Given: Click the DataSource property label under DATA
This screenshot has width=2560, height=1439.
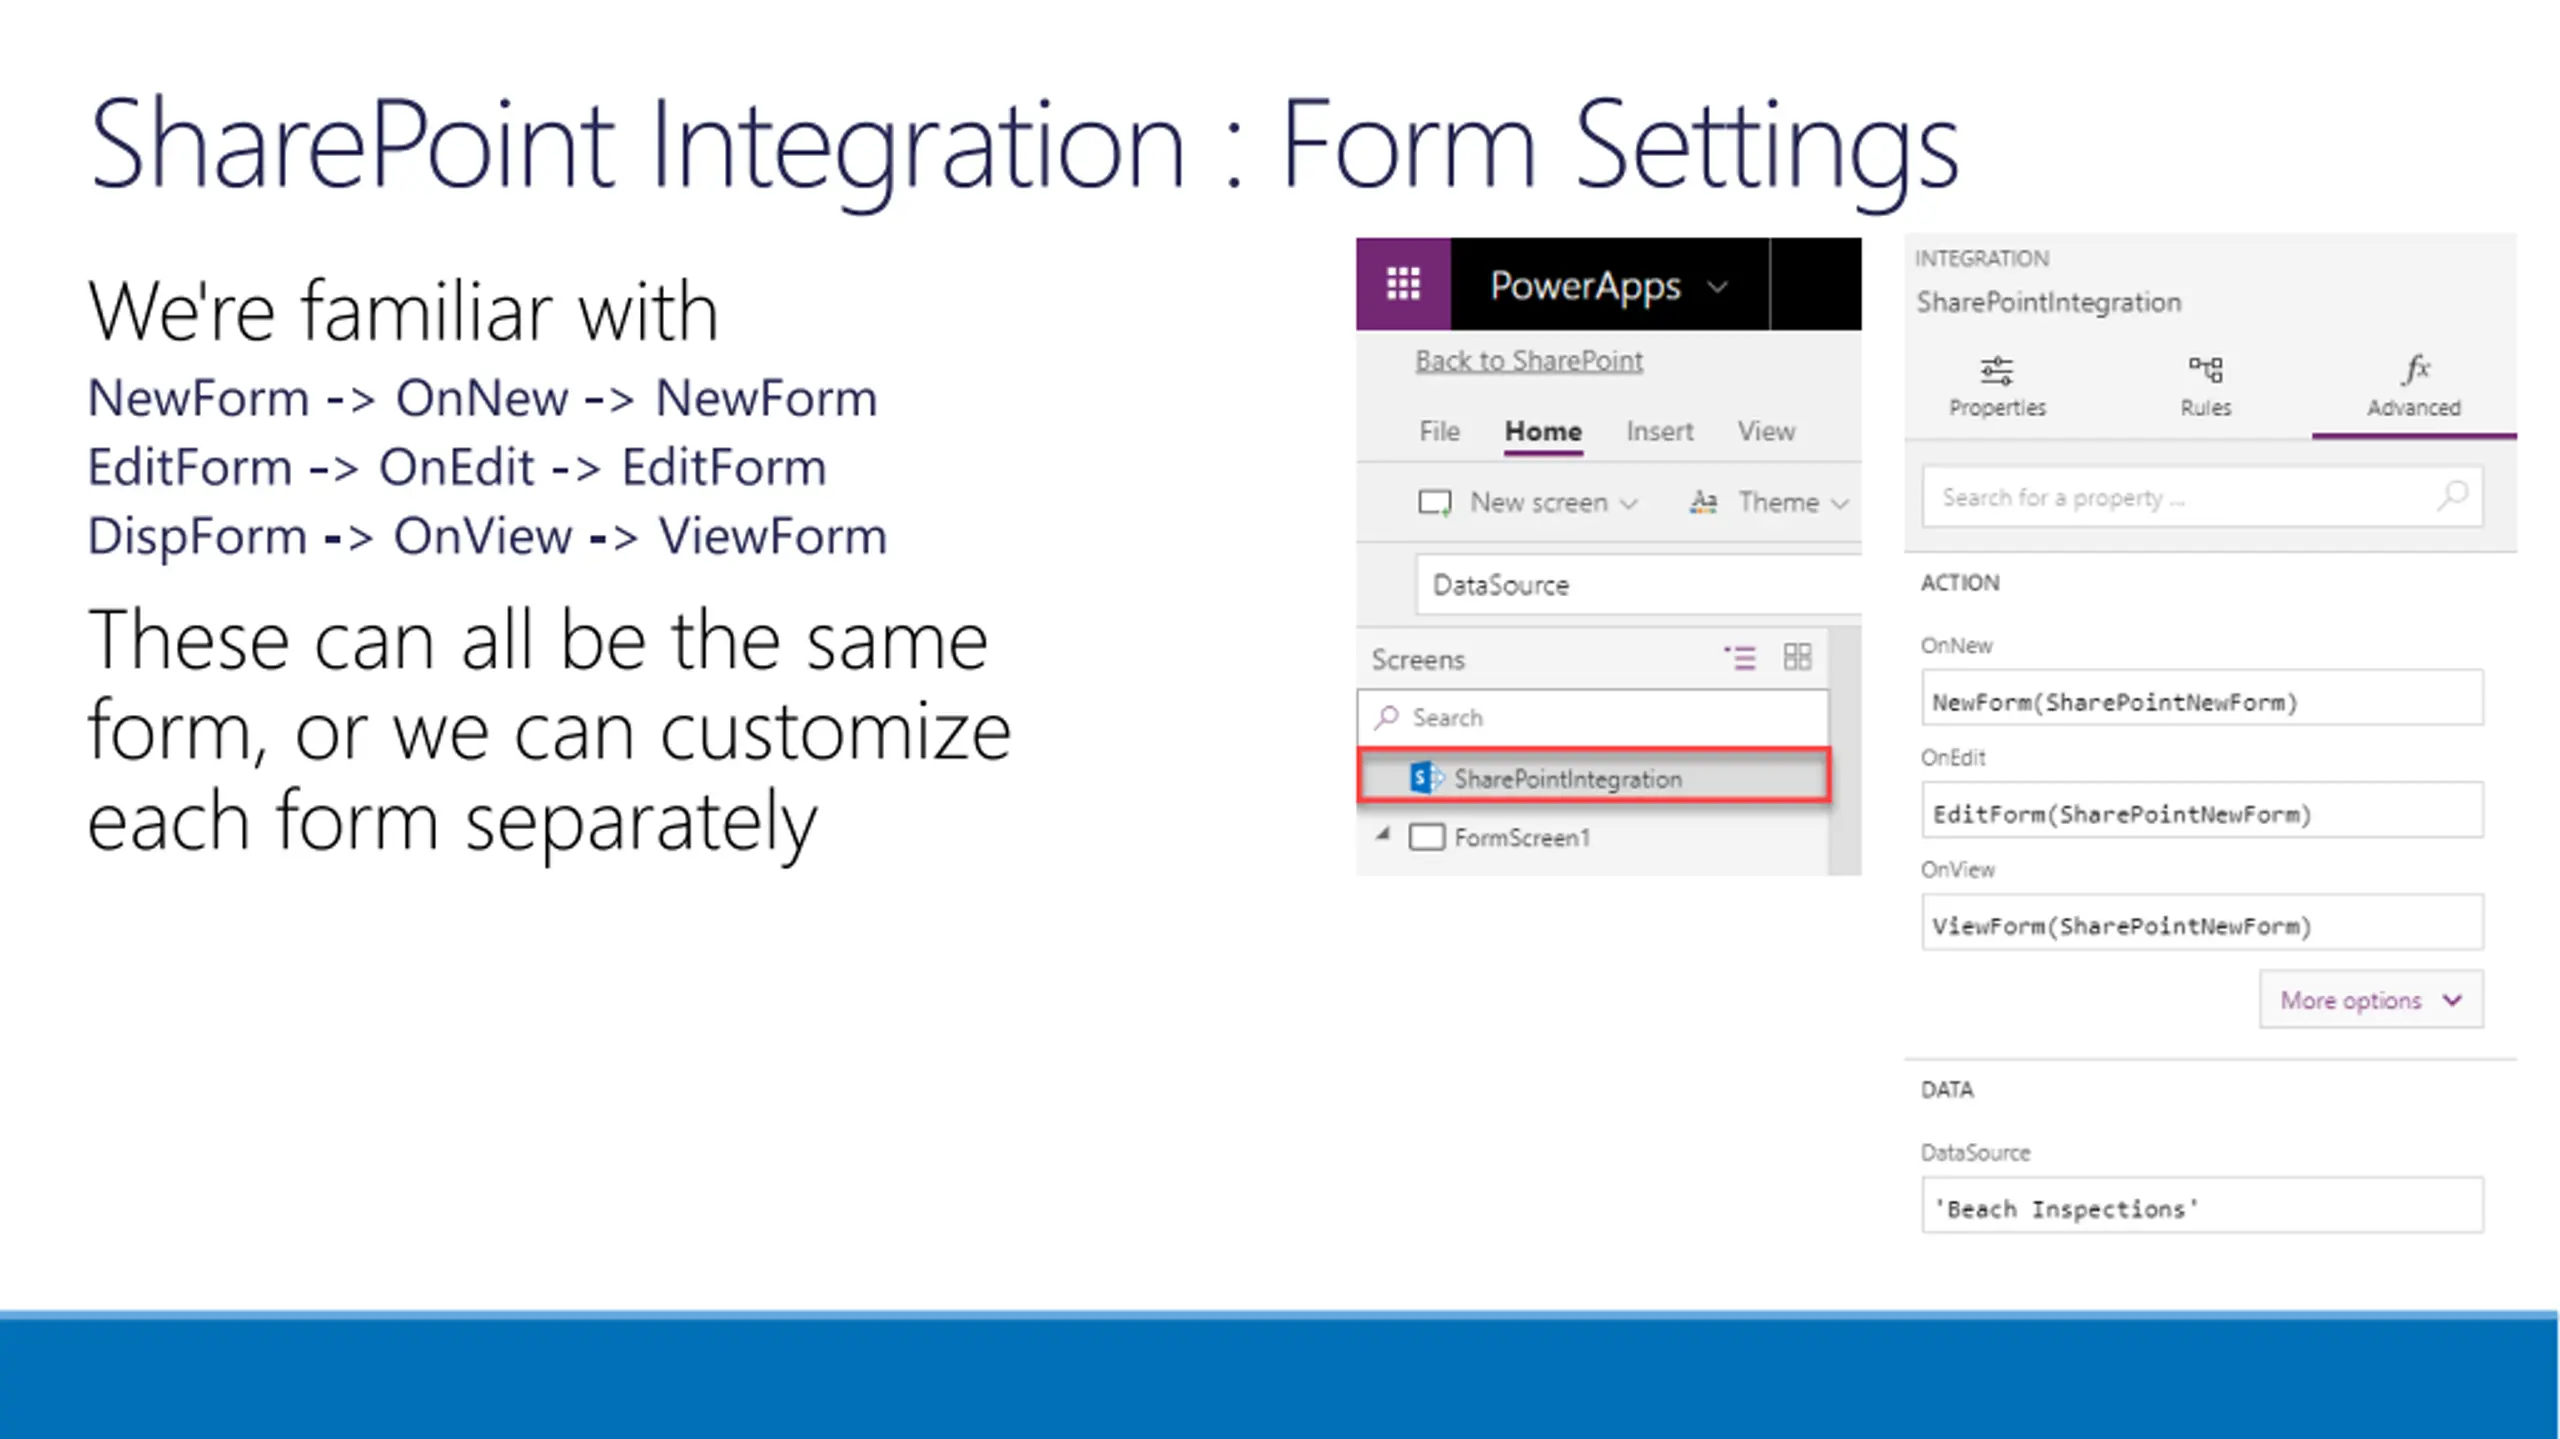Looking at the screenshot, I should pos(1975,1153).
